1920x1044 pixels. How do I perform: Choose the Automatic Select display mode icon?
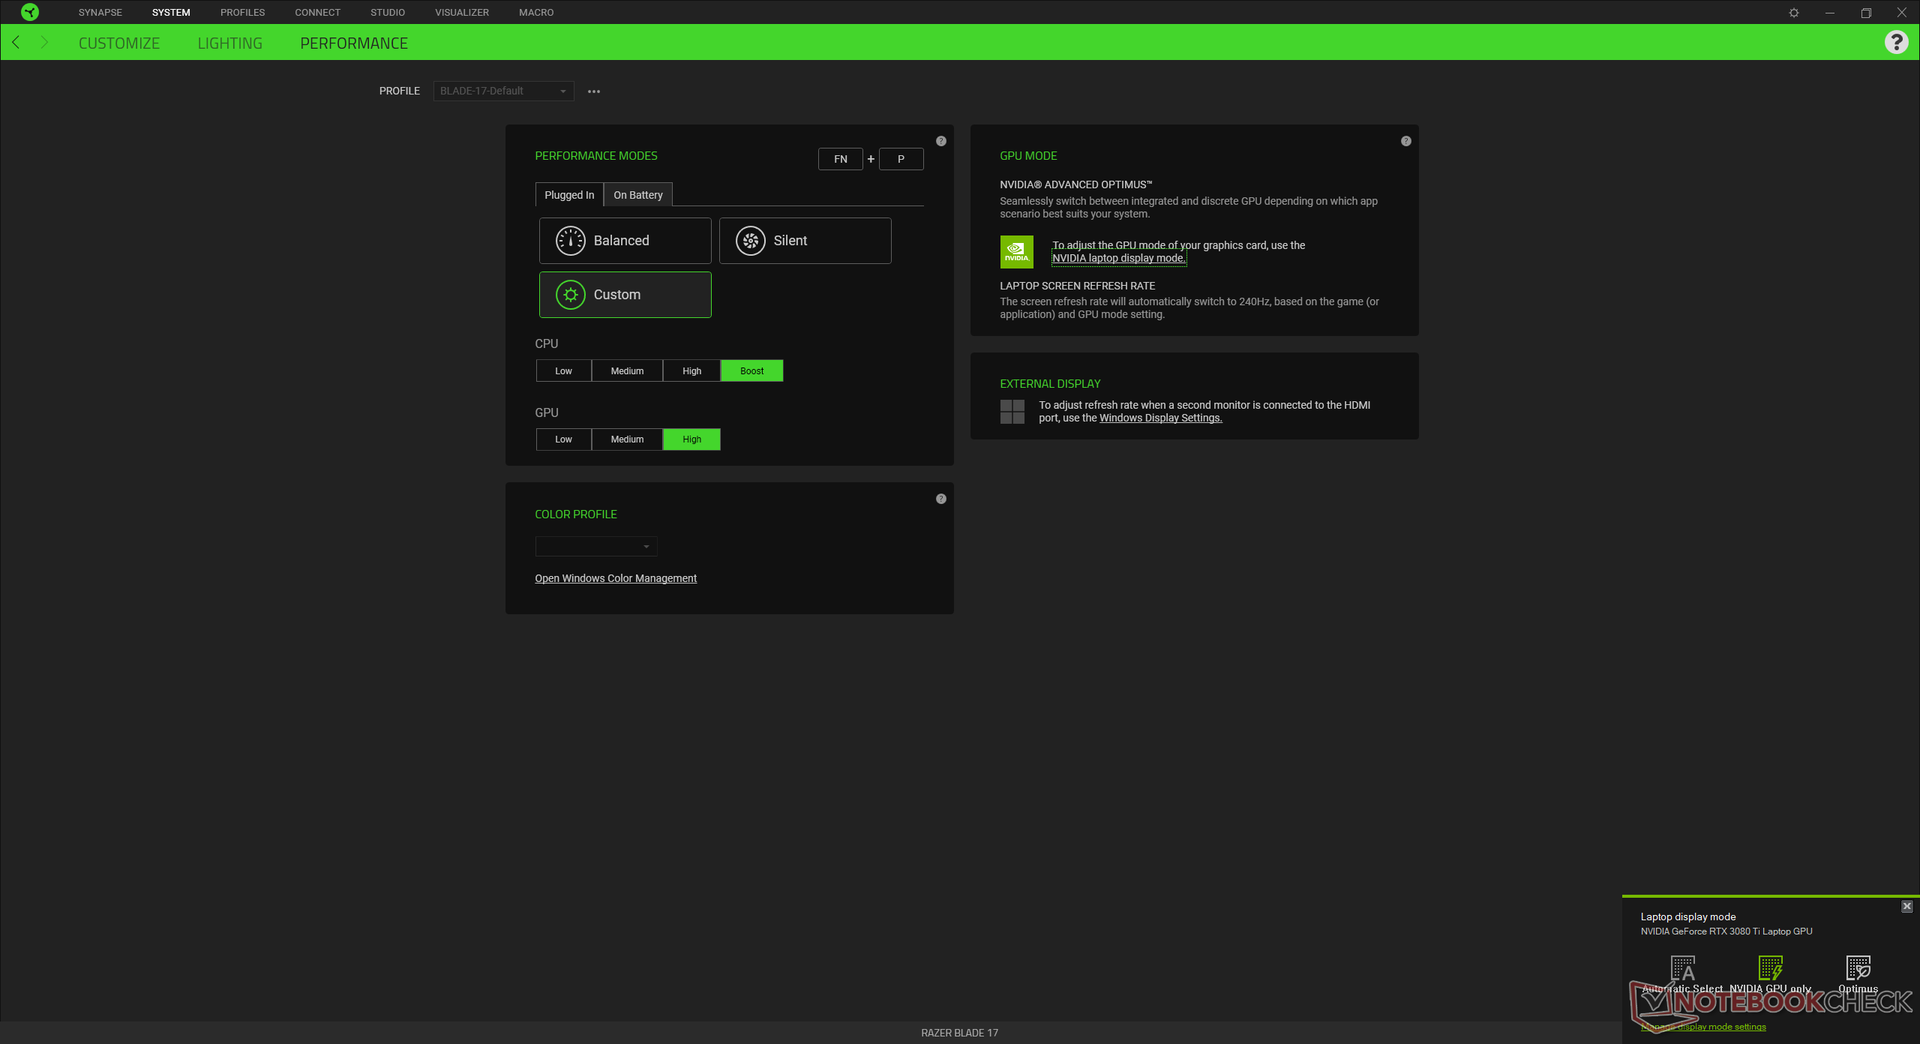[1683, 968]
